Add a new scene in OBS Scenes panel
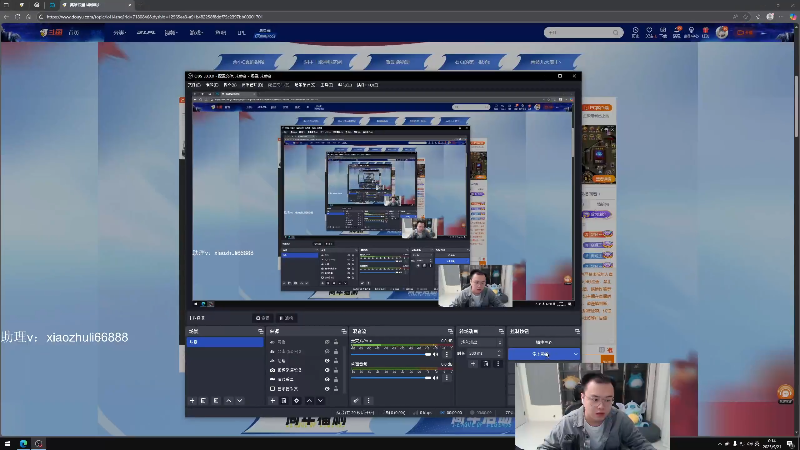800x450 pixels. (x=192, y=401)
